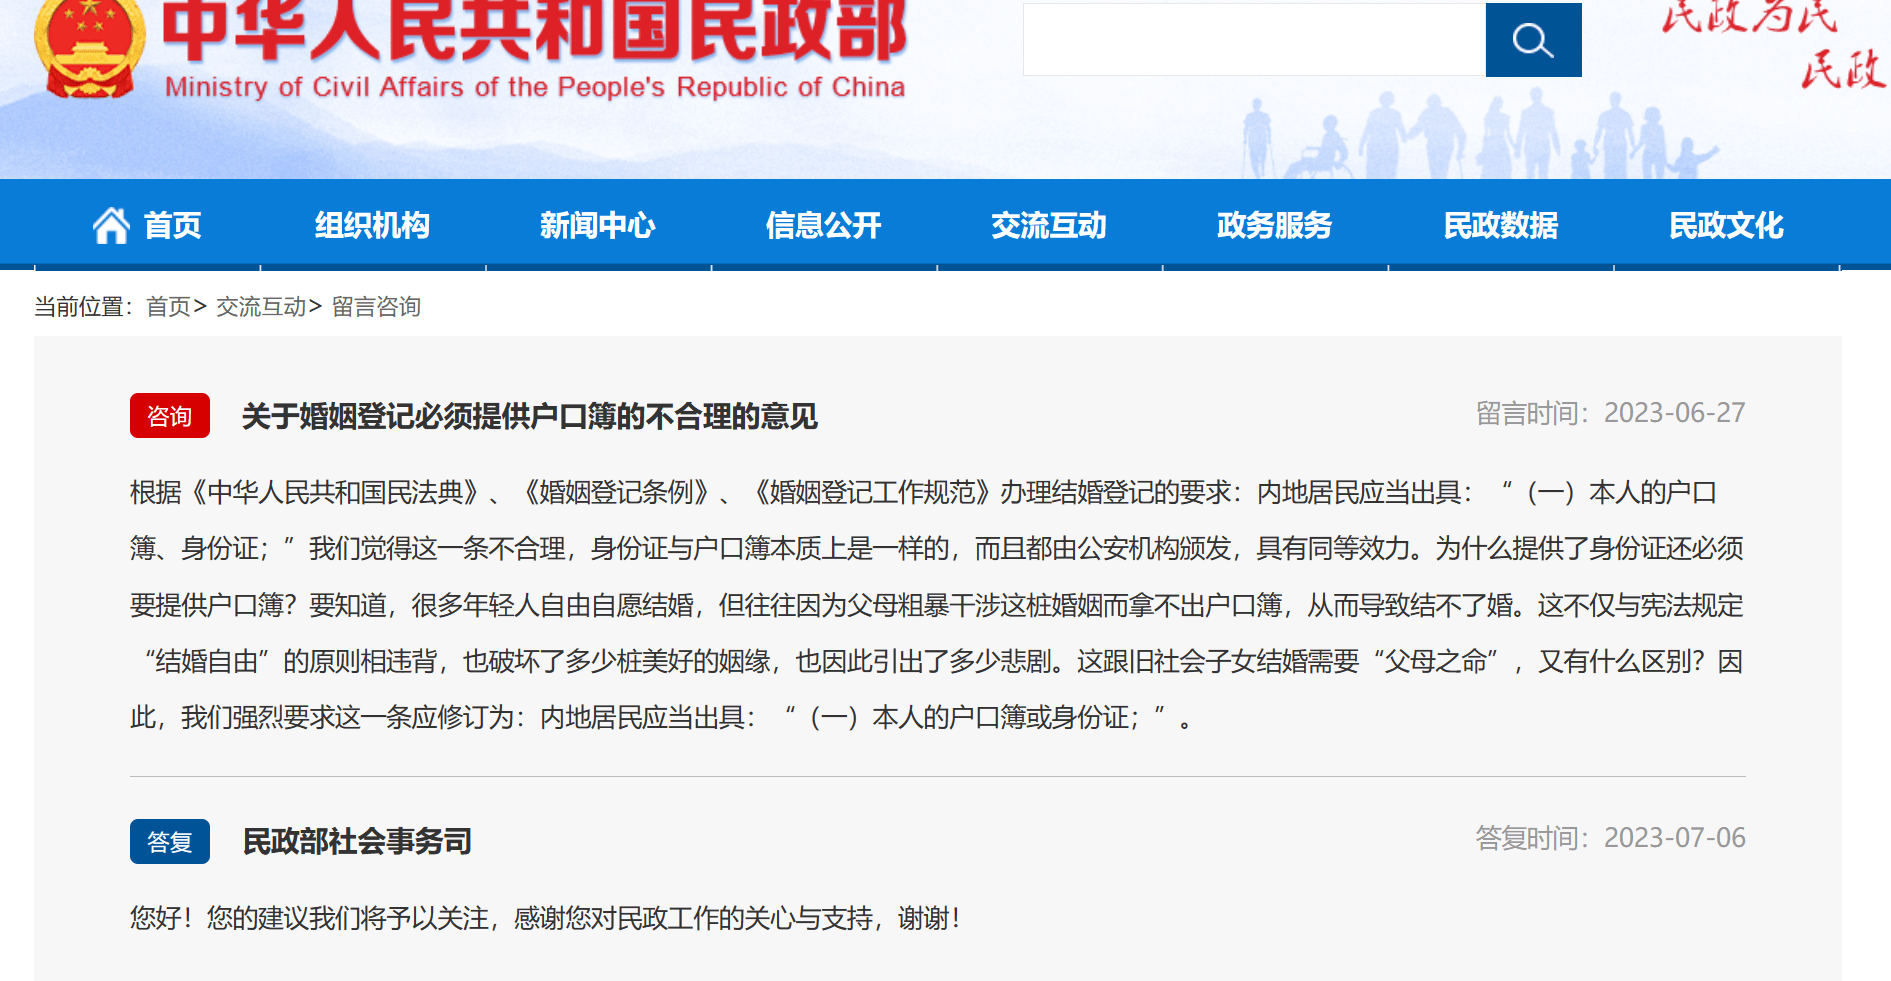Click the magnifier search button
This screenshot has width=1891, height=981.
click(1533, 40)
